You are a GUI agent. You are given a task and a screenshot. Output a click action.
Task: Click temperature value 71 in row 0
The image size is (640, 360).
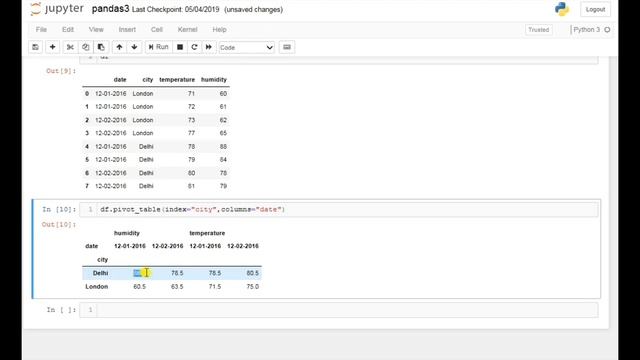(x=191, y=93)
